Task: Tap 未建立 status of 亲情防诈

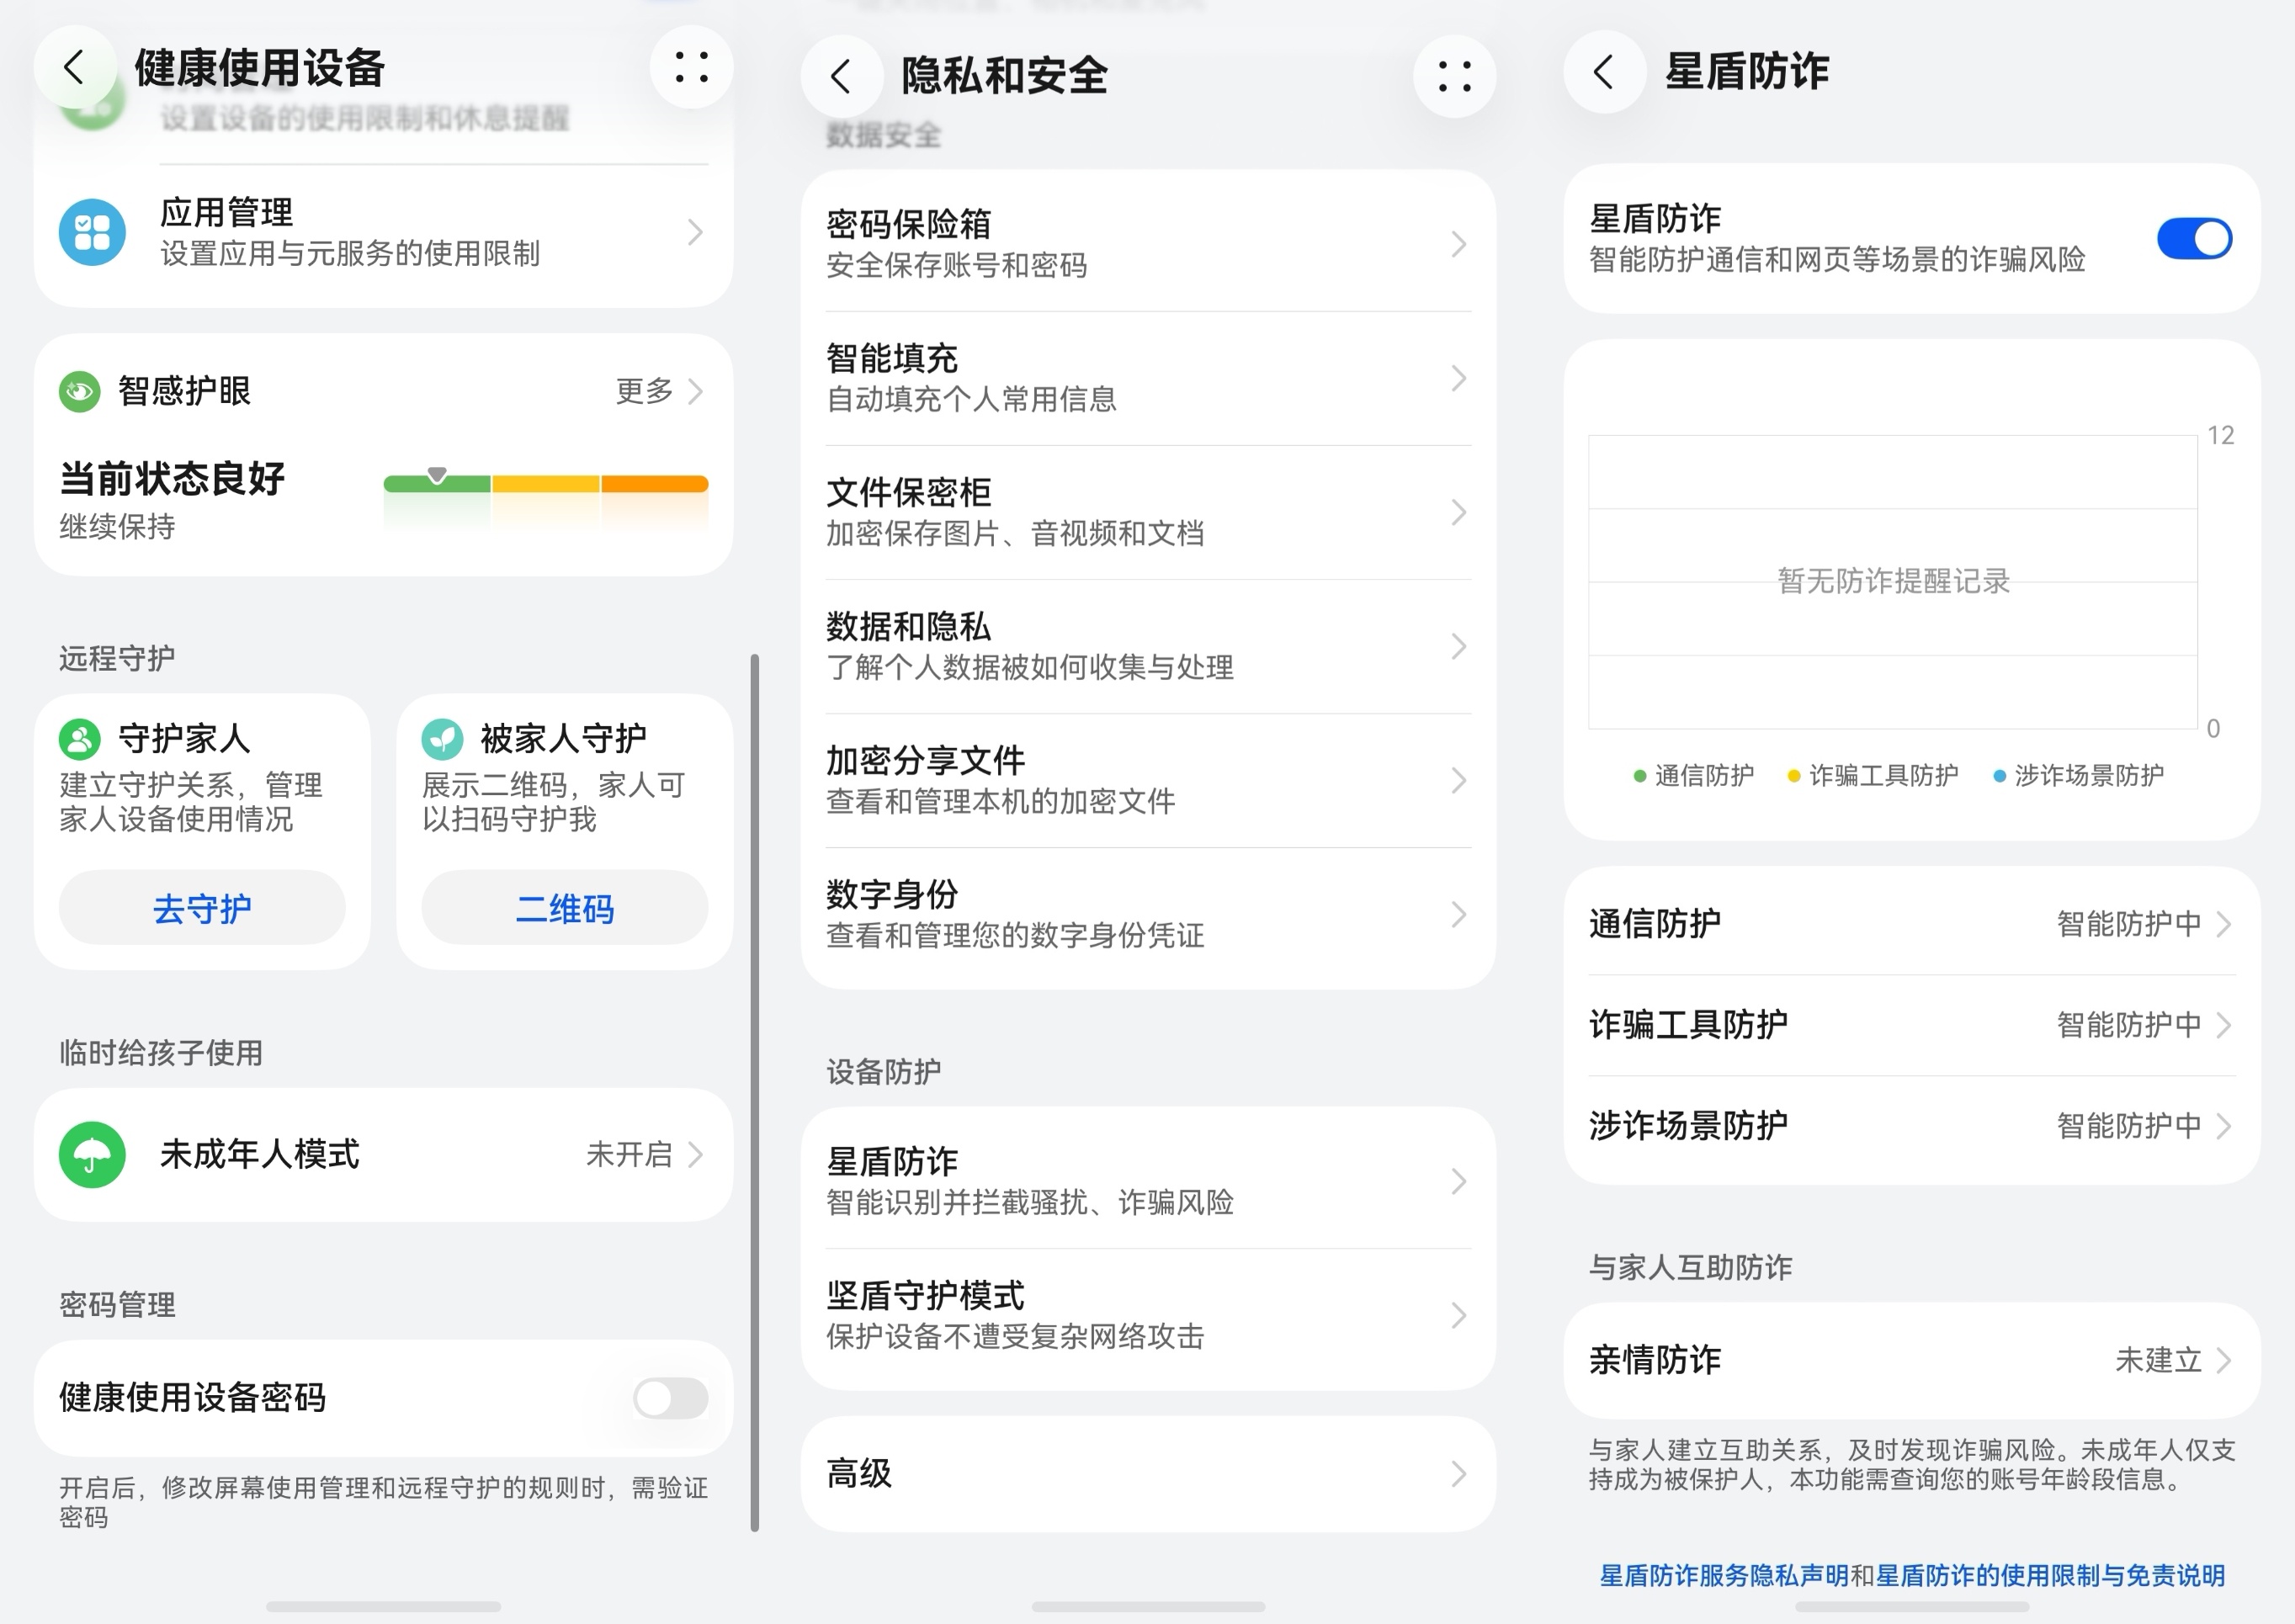Action: (2158, 1360)
